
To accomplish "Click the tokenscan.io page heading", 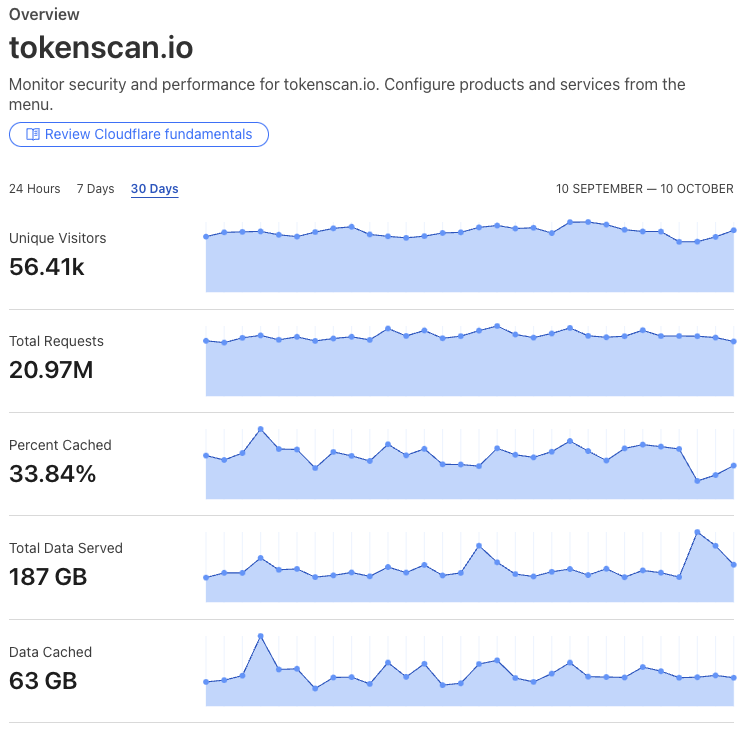I will [x=101, y=47].
